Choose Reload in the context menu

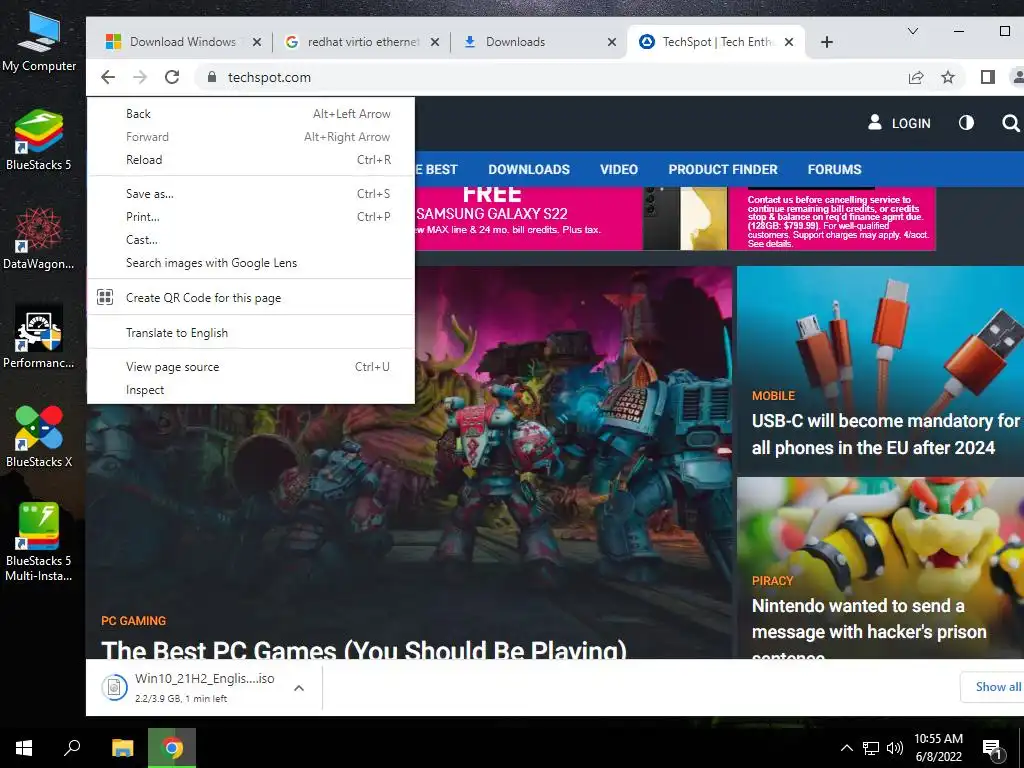[x=251, y=160]
